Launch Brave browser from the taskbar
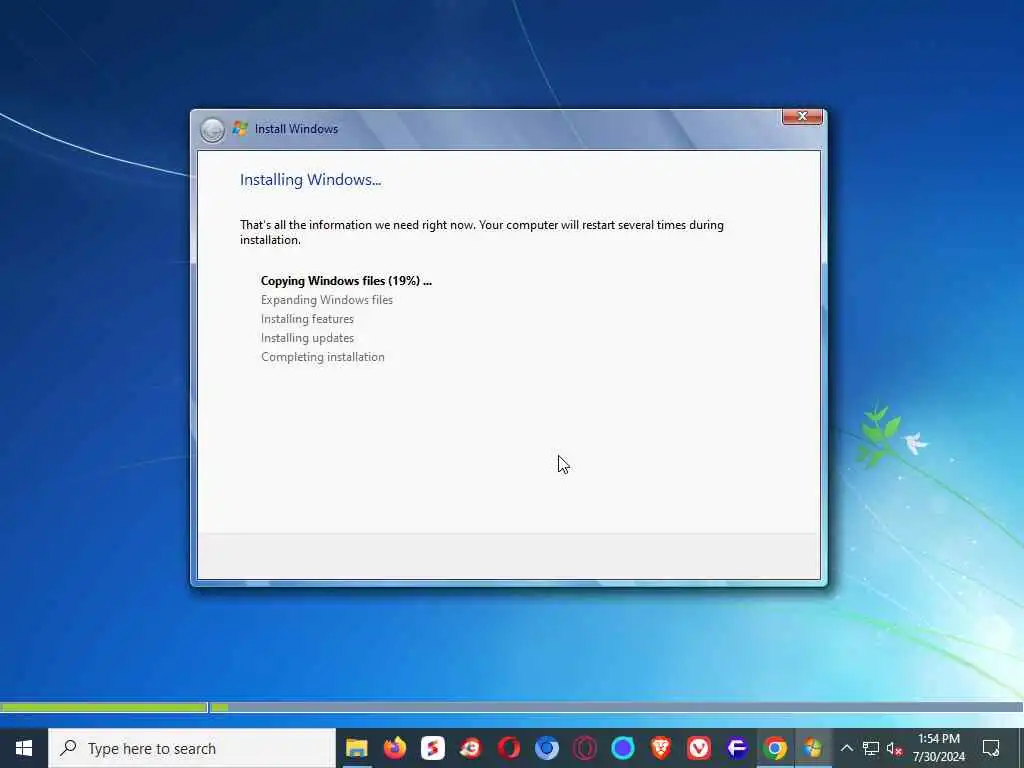The height and width of the screenshot is (768, 1024). [x=660, y=748]
